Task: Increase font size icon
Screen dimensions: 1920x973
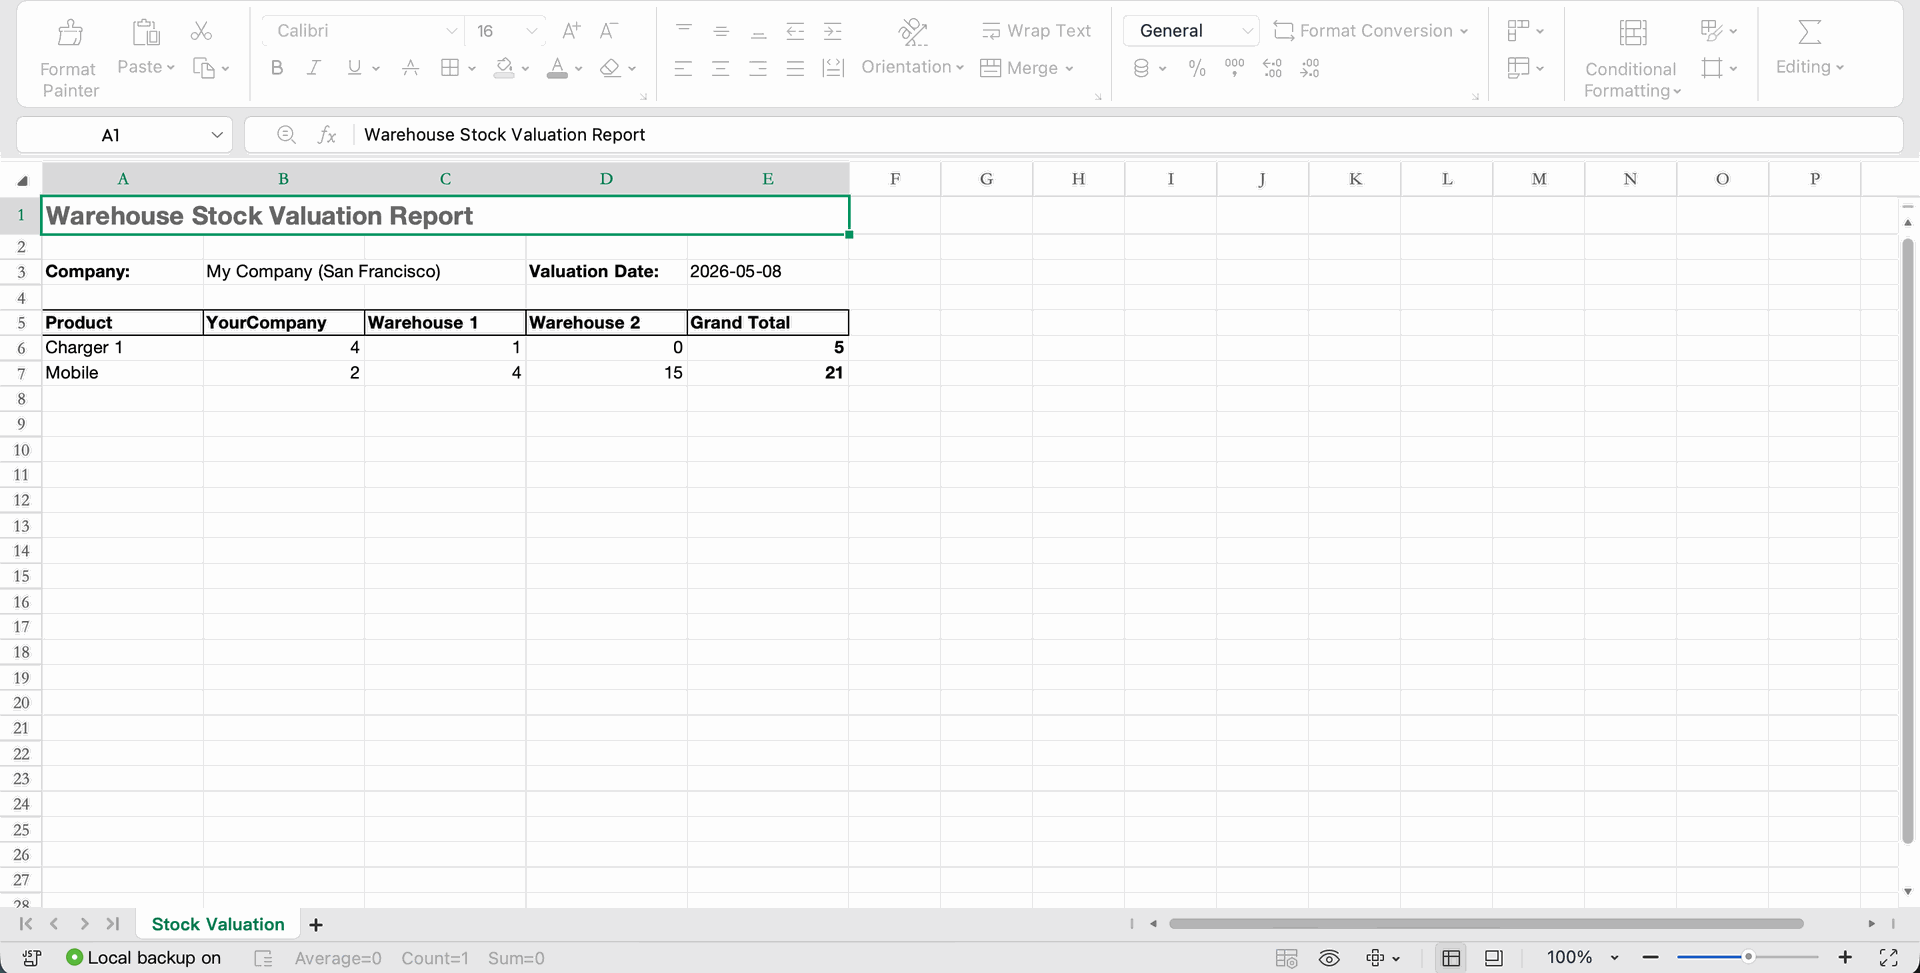Action: (571, 31)
